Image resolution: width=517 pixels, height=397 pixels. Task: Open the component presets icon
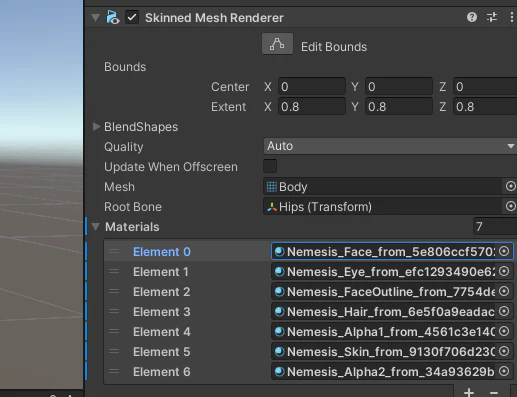tap(492, 17)
